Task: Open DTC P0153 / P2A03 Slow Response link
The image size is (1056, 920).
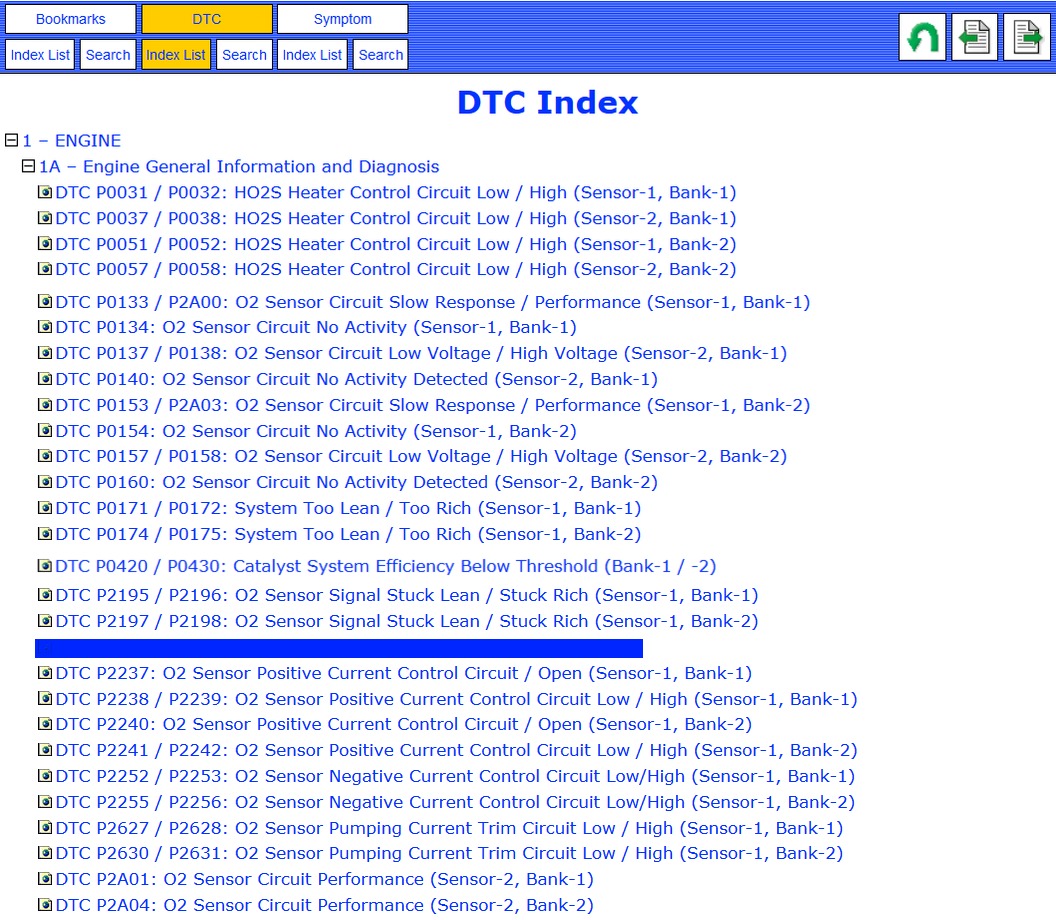Action: (x=432, y=405)
